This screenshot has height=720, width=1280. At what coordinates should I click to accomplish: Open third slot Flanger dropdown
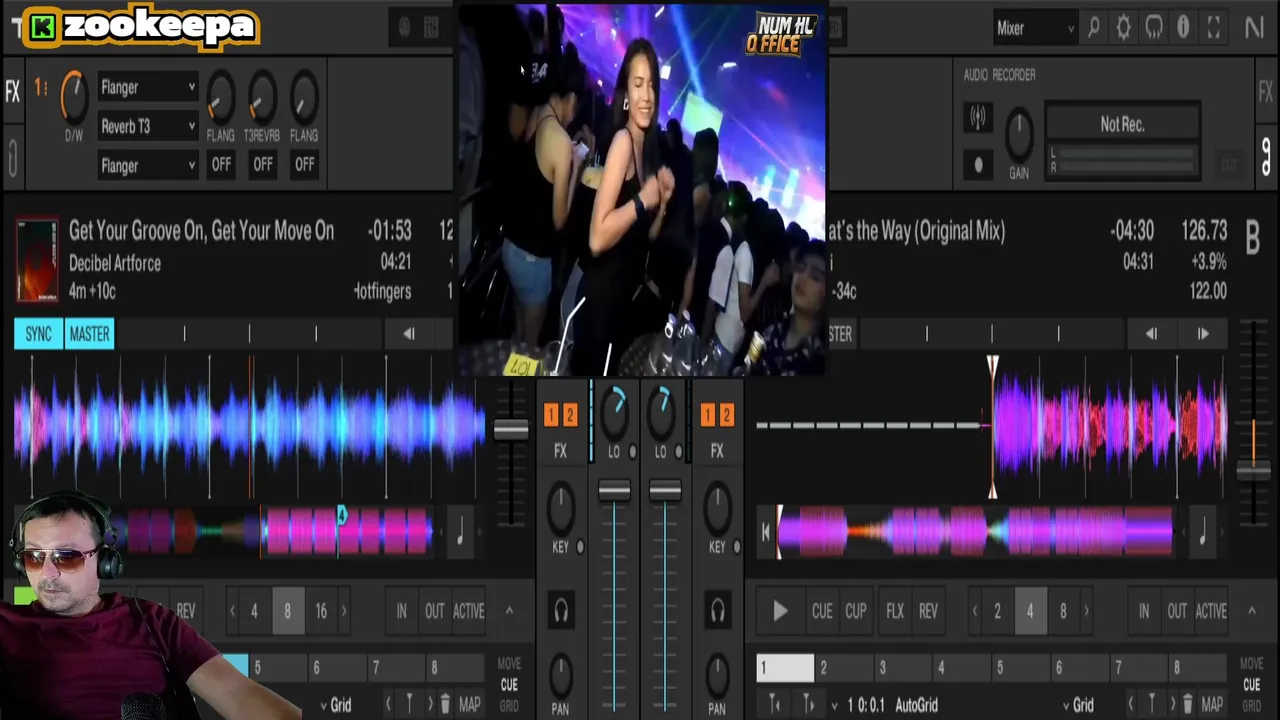(x=147, y=165)
